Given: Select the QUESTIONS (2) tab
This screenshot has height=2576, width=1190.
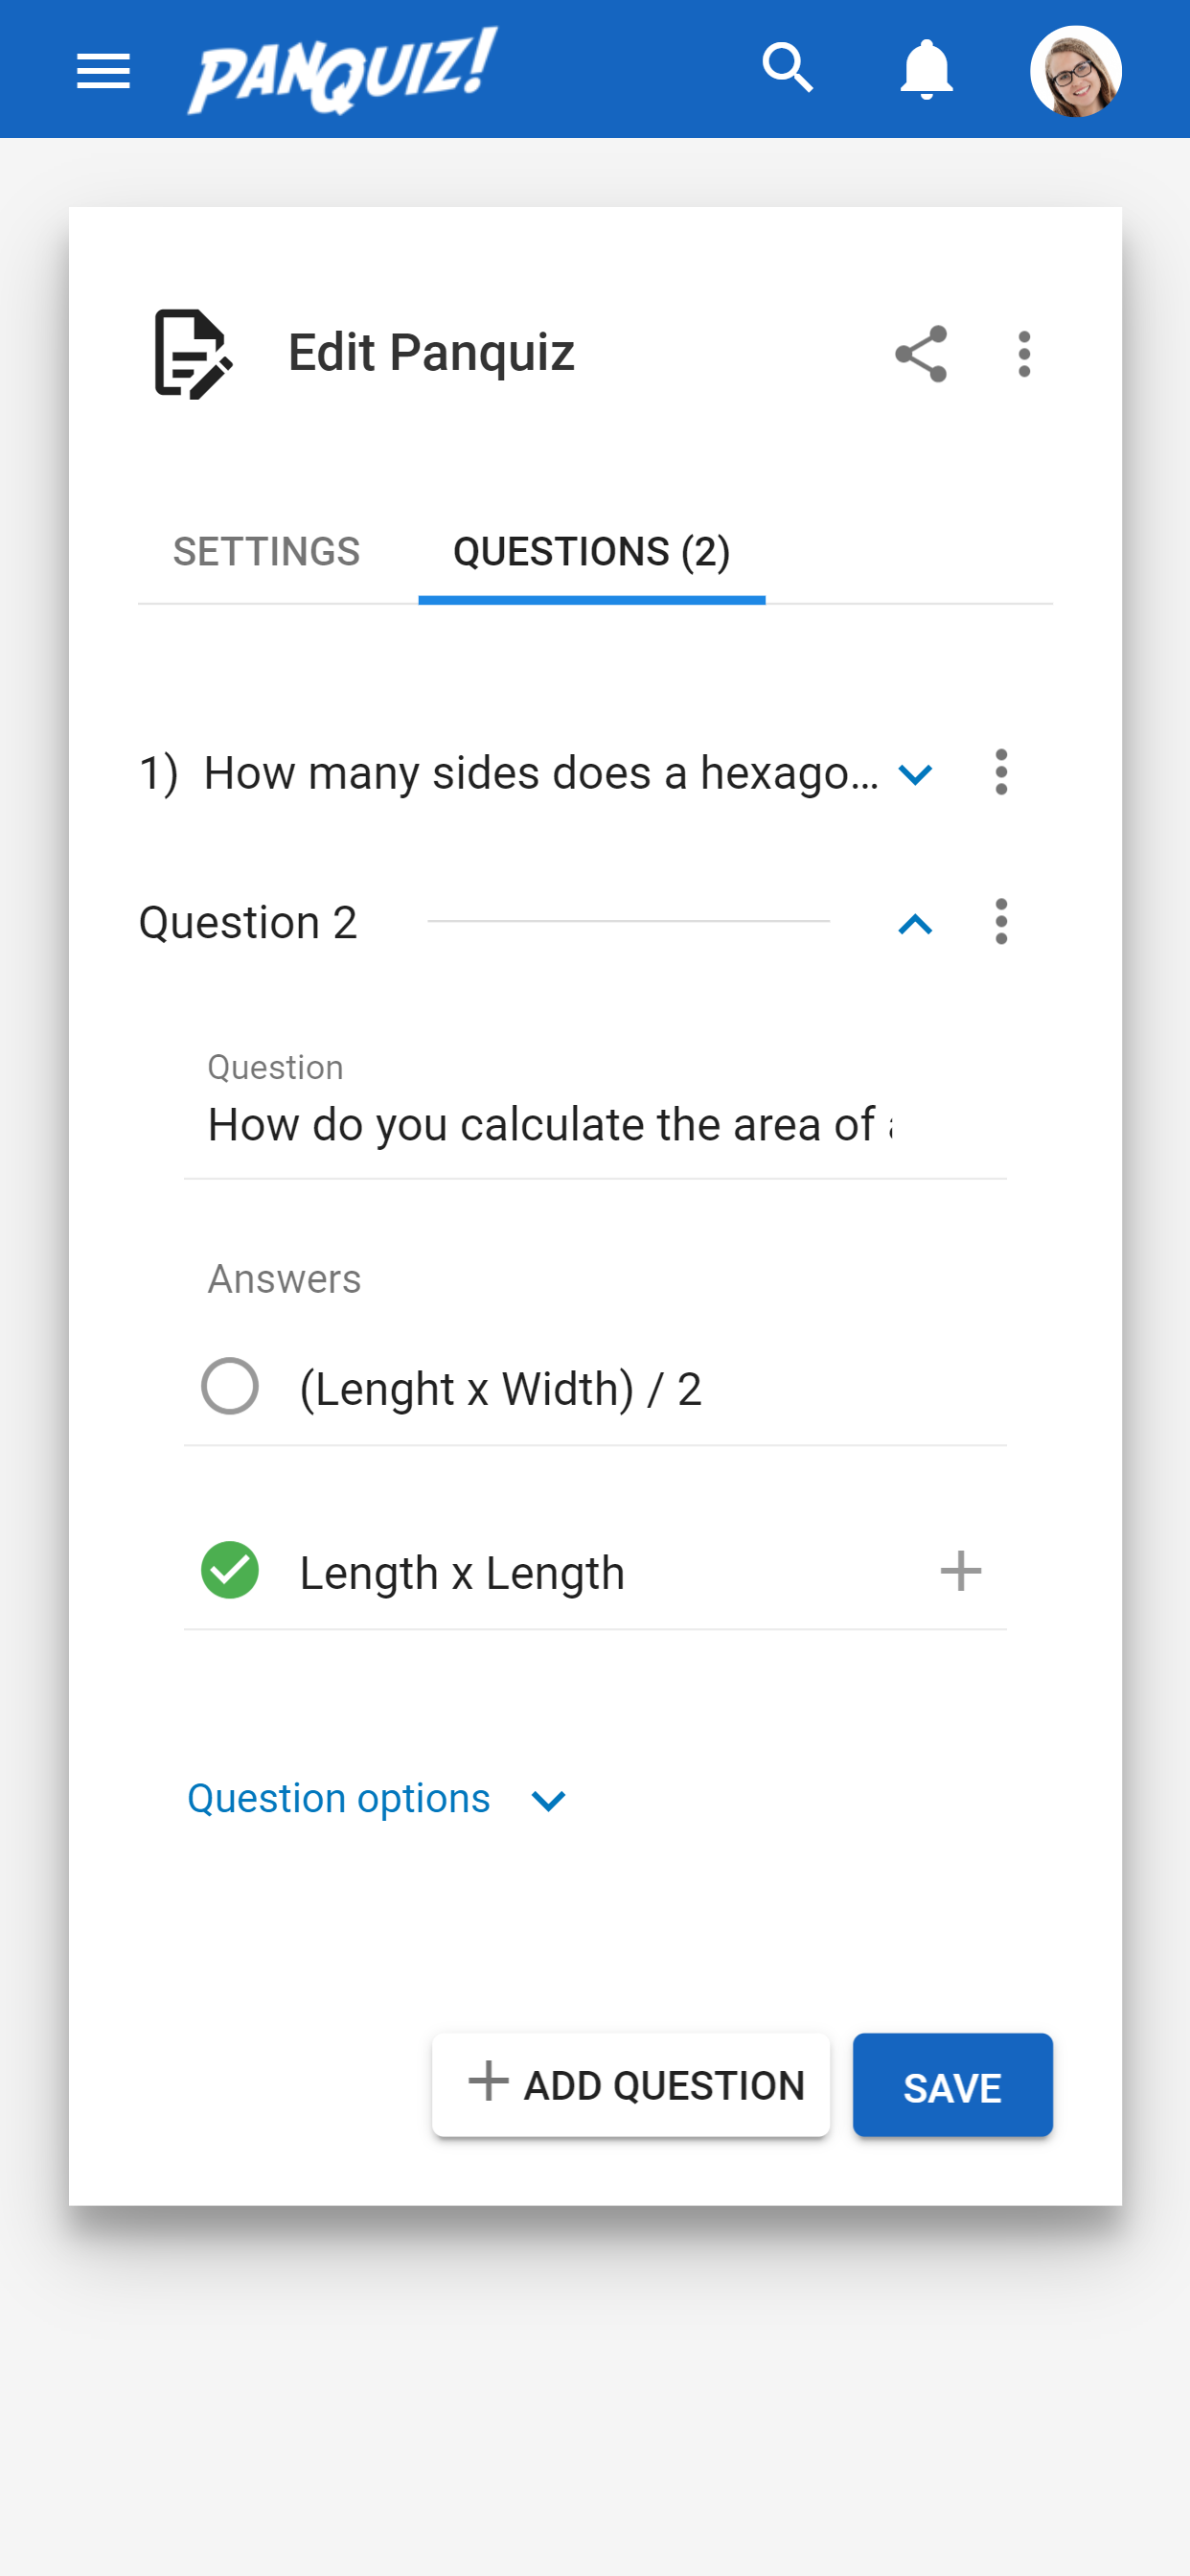Looking at the screenshot, I should point(592,552).
